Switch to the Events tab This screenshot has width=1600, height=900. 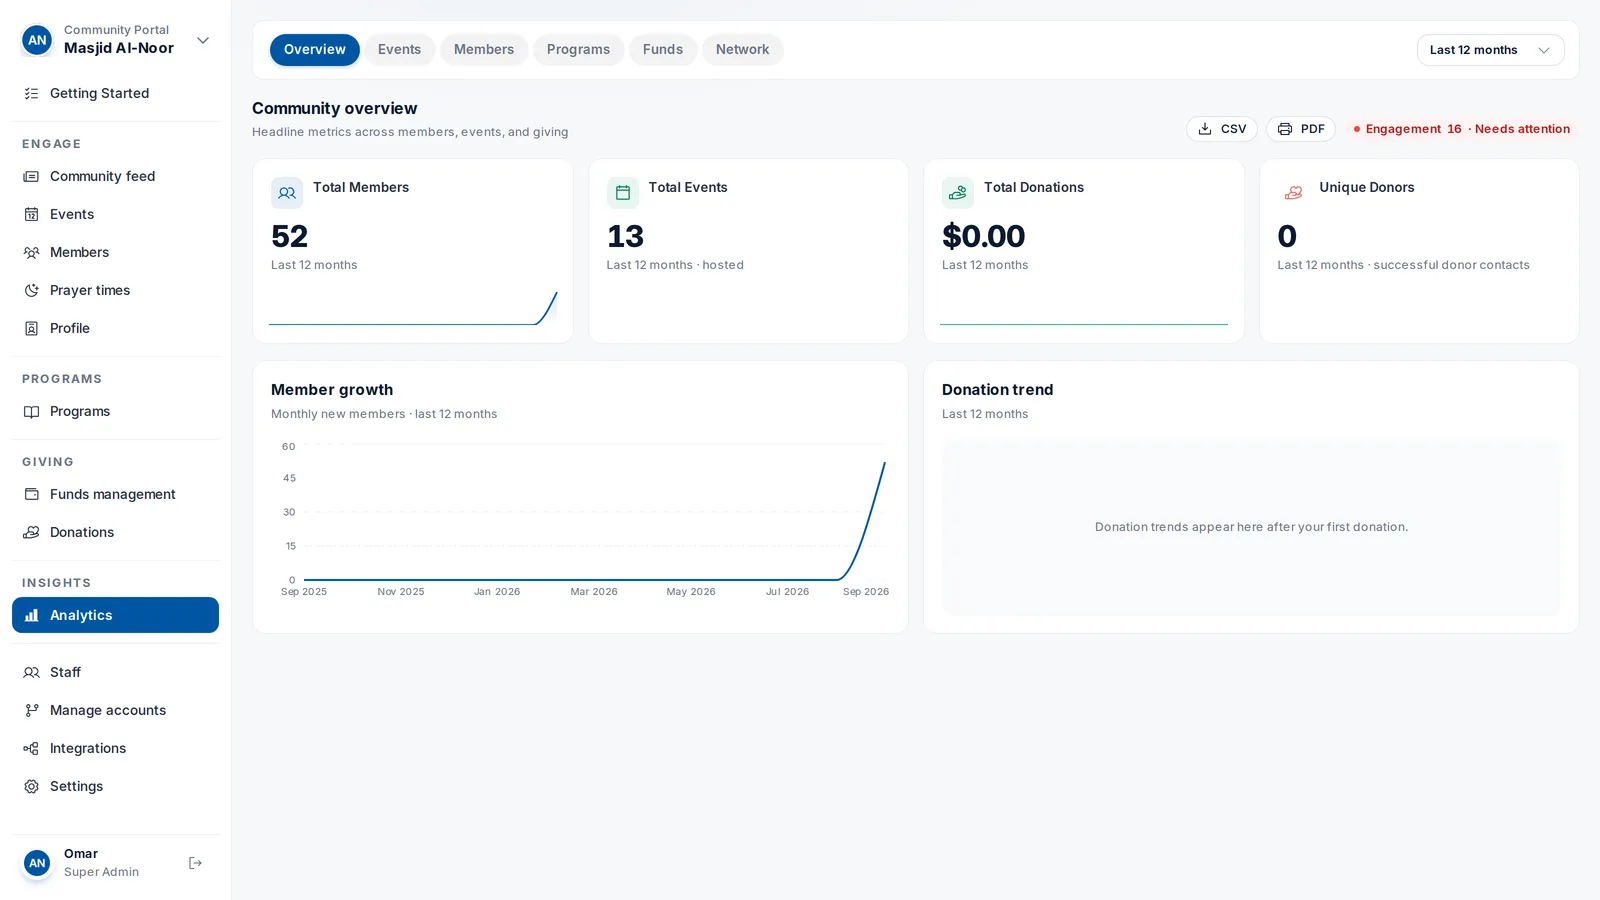click(x=399, y=49)
